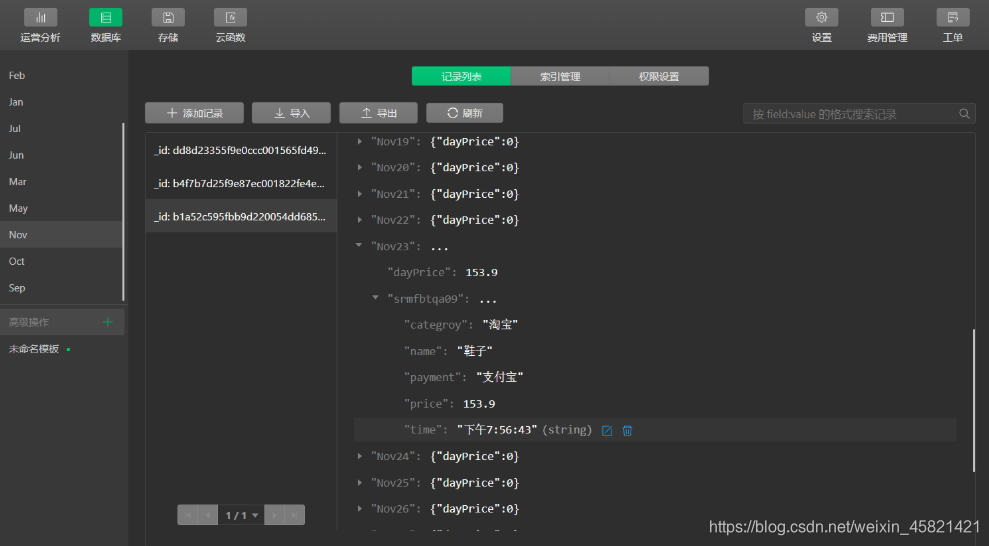The height and width of the screenshot is (546, 989).
Task: Click the payment value 支付宝
Action: pyautogui.click(x=500, y=377)
